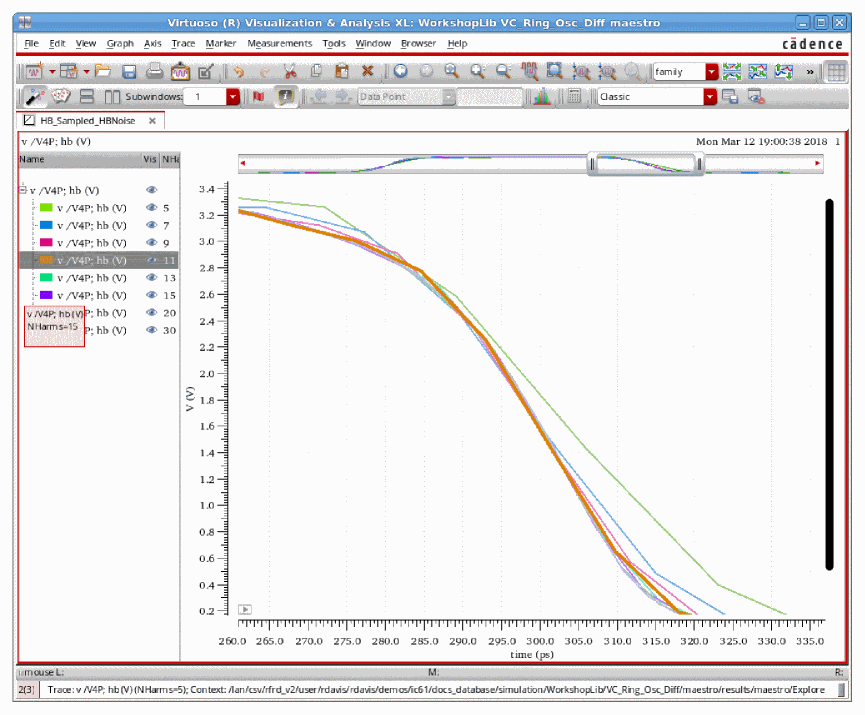The image size is (865, 715).
Task: Click the scissors Cut icon
Action: coord(290,71)
